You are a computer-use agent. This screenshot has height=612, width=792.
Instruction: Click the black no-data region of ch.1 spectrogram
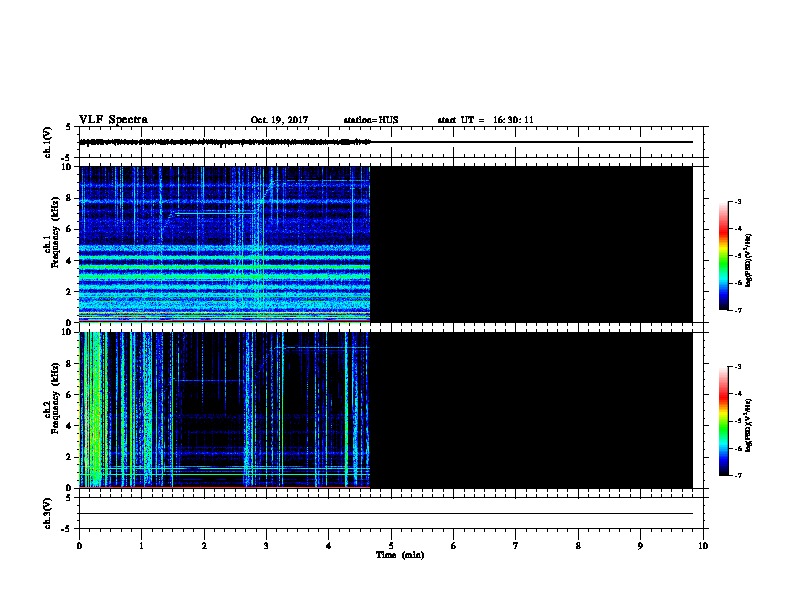(531, 244)
